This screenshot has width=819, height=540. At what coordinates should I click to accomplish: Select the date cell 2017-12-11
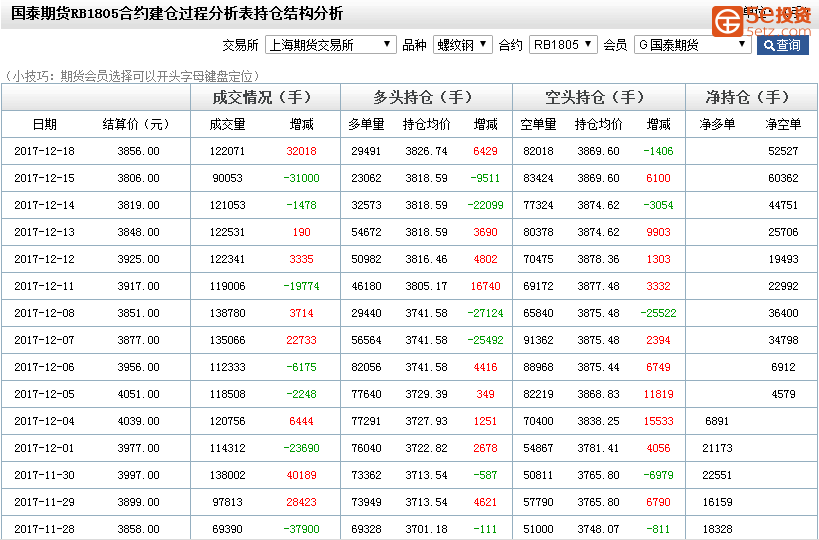click(44, 286)
